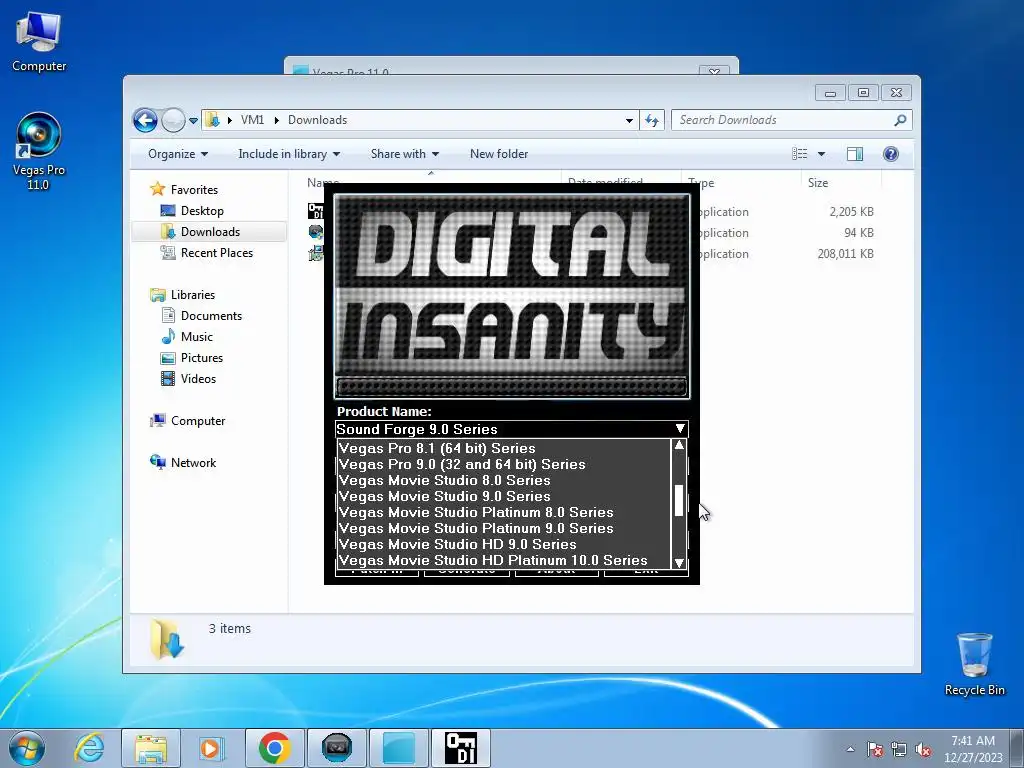The image size is (1024, 768).
Task: Click the 208,011 KB file size cell
Action: click(845, 253)
